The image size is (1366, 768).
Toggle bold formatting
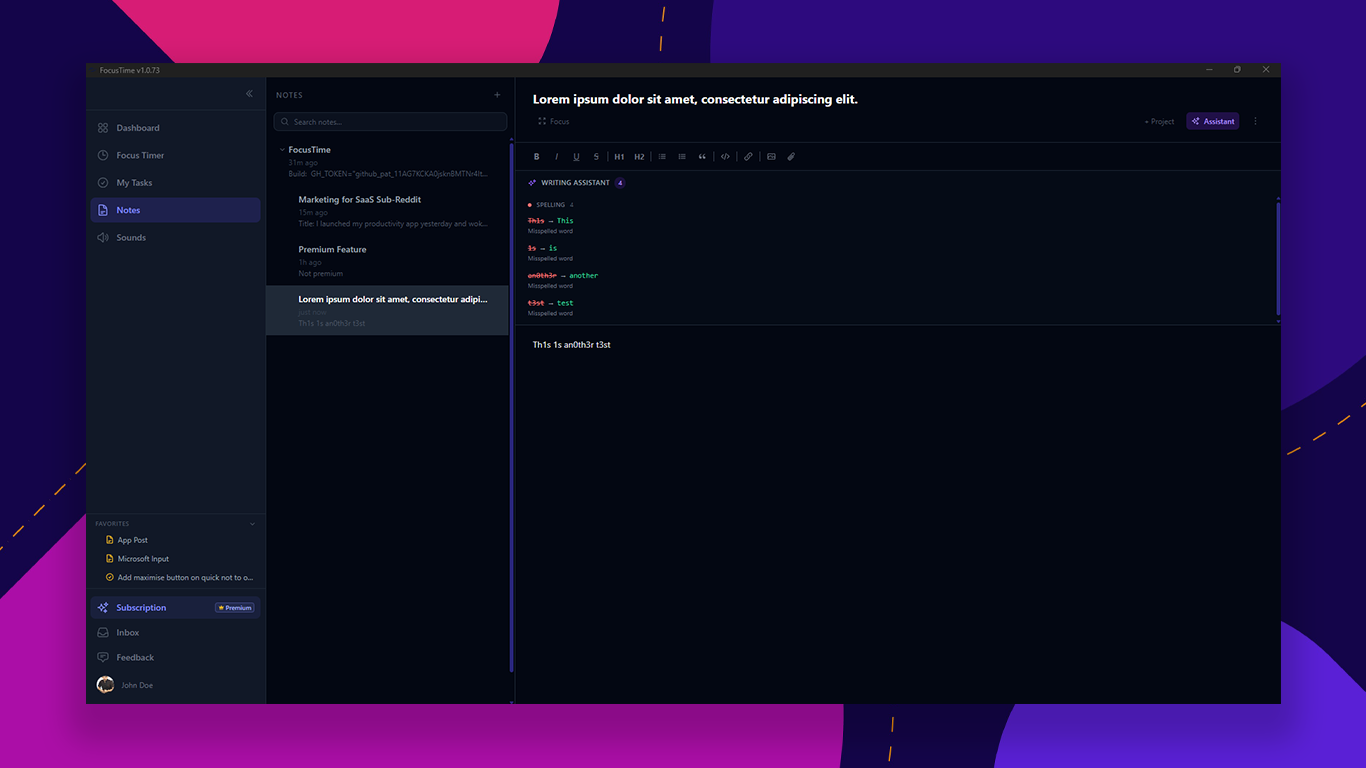coord(536,157)
